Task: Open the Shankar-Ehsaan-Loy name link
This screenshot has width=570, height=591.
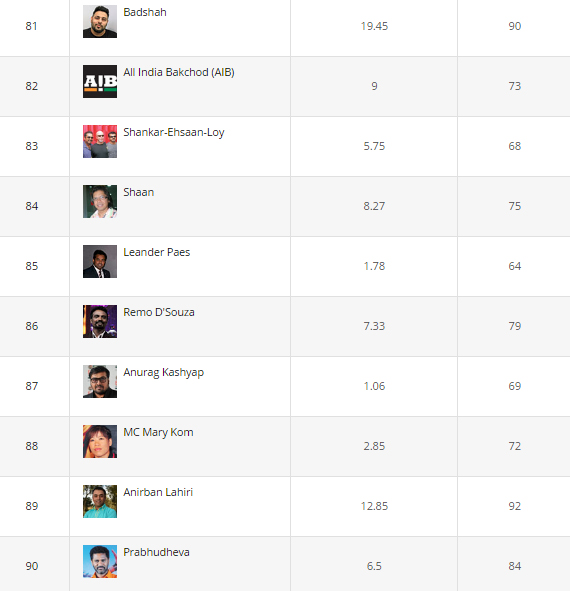Action: click(x=174, y=132)
